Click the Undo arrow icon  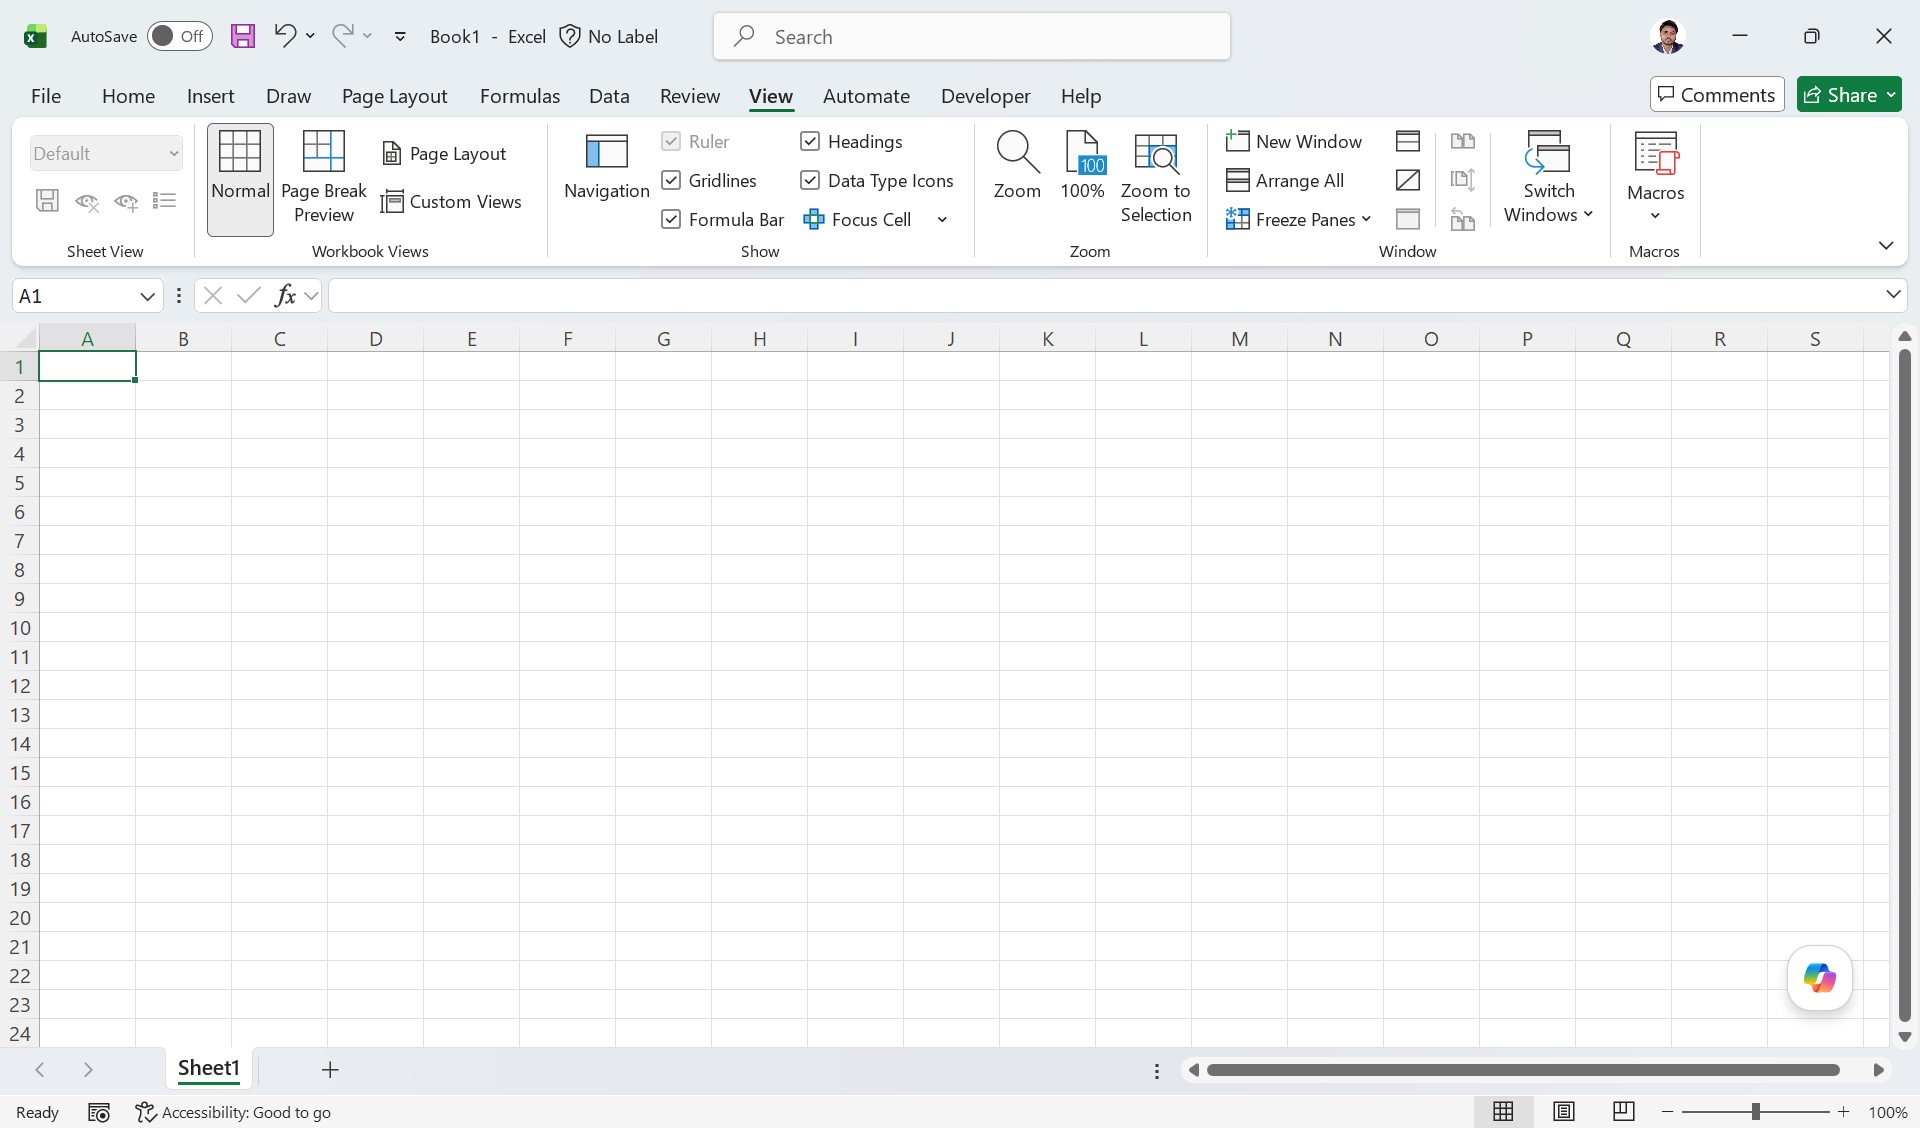click(x=285, y=36)
